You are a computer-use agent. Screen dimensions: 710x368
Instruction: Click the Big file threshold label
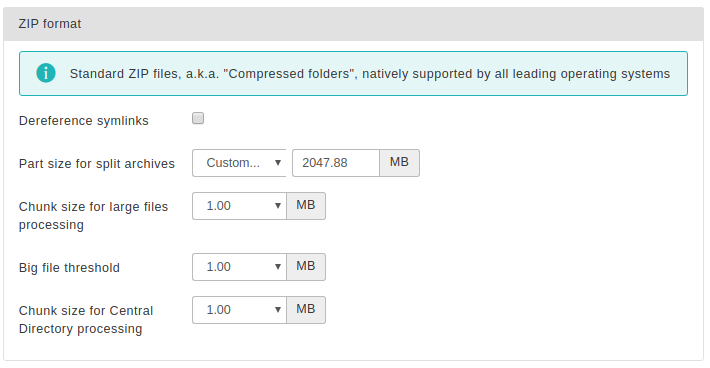click(69, 268)
